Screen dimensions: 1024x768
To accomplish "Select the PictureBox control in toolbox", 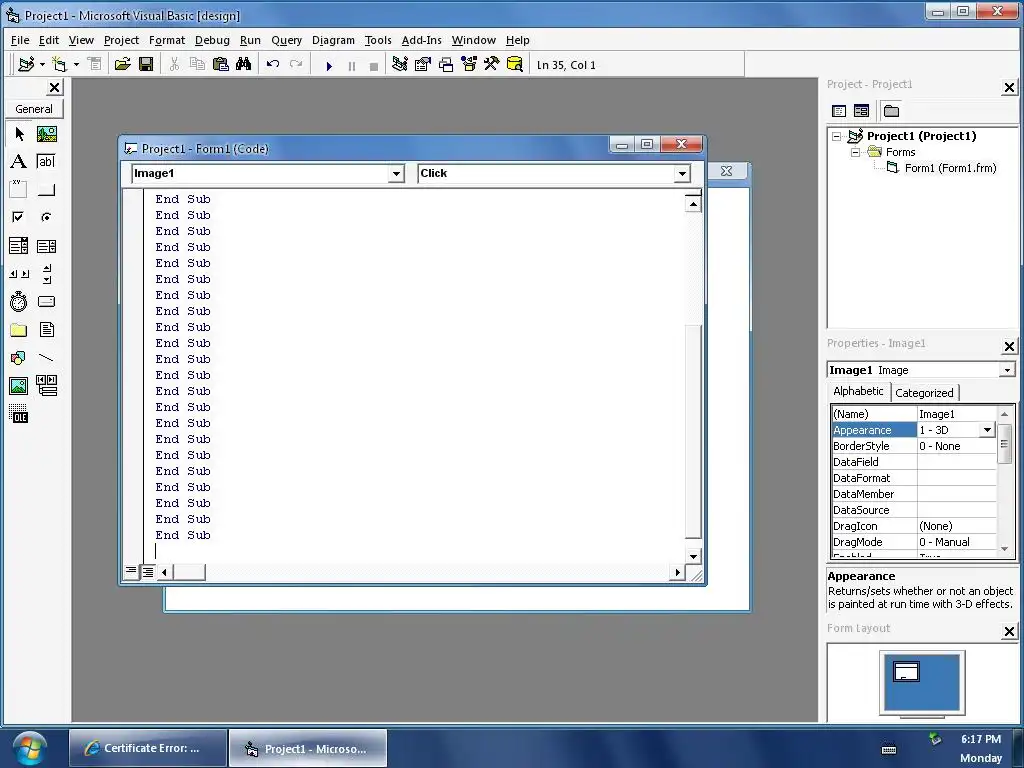I will point(46,134).
